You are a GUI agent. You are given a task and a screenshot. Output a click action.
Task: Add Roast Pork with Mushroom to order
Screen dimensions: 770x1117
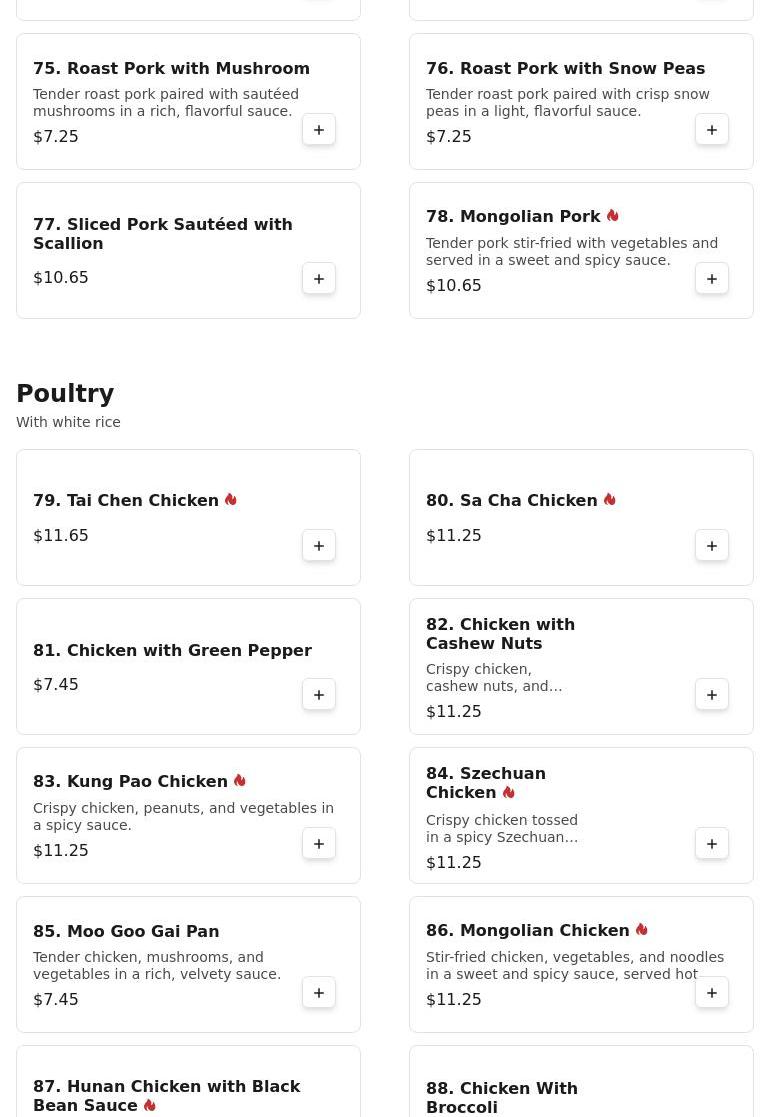[318, 130]
